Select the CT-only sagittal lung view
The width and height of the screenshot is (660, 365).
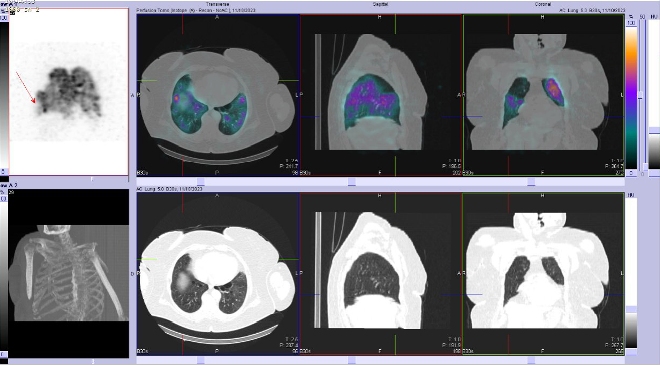(x=381, y=274)
